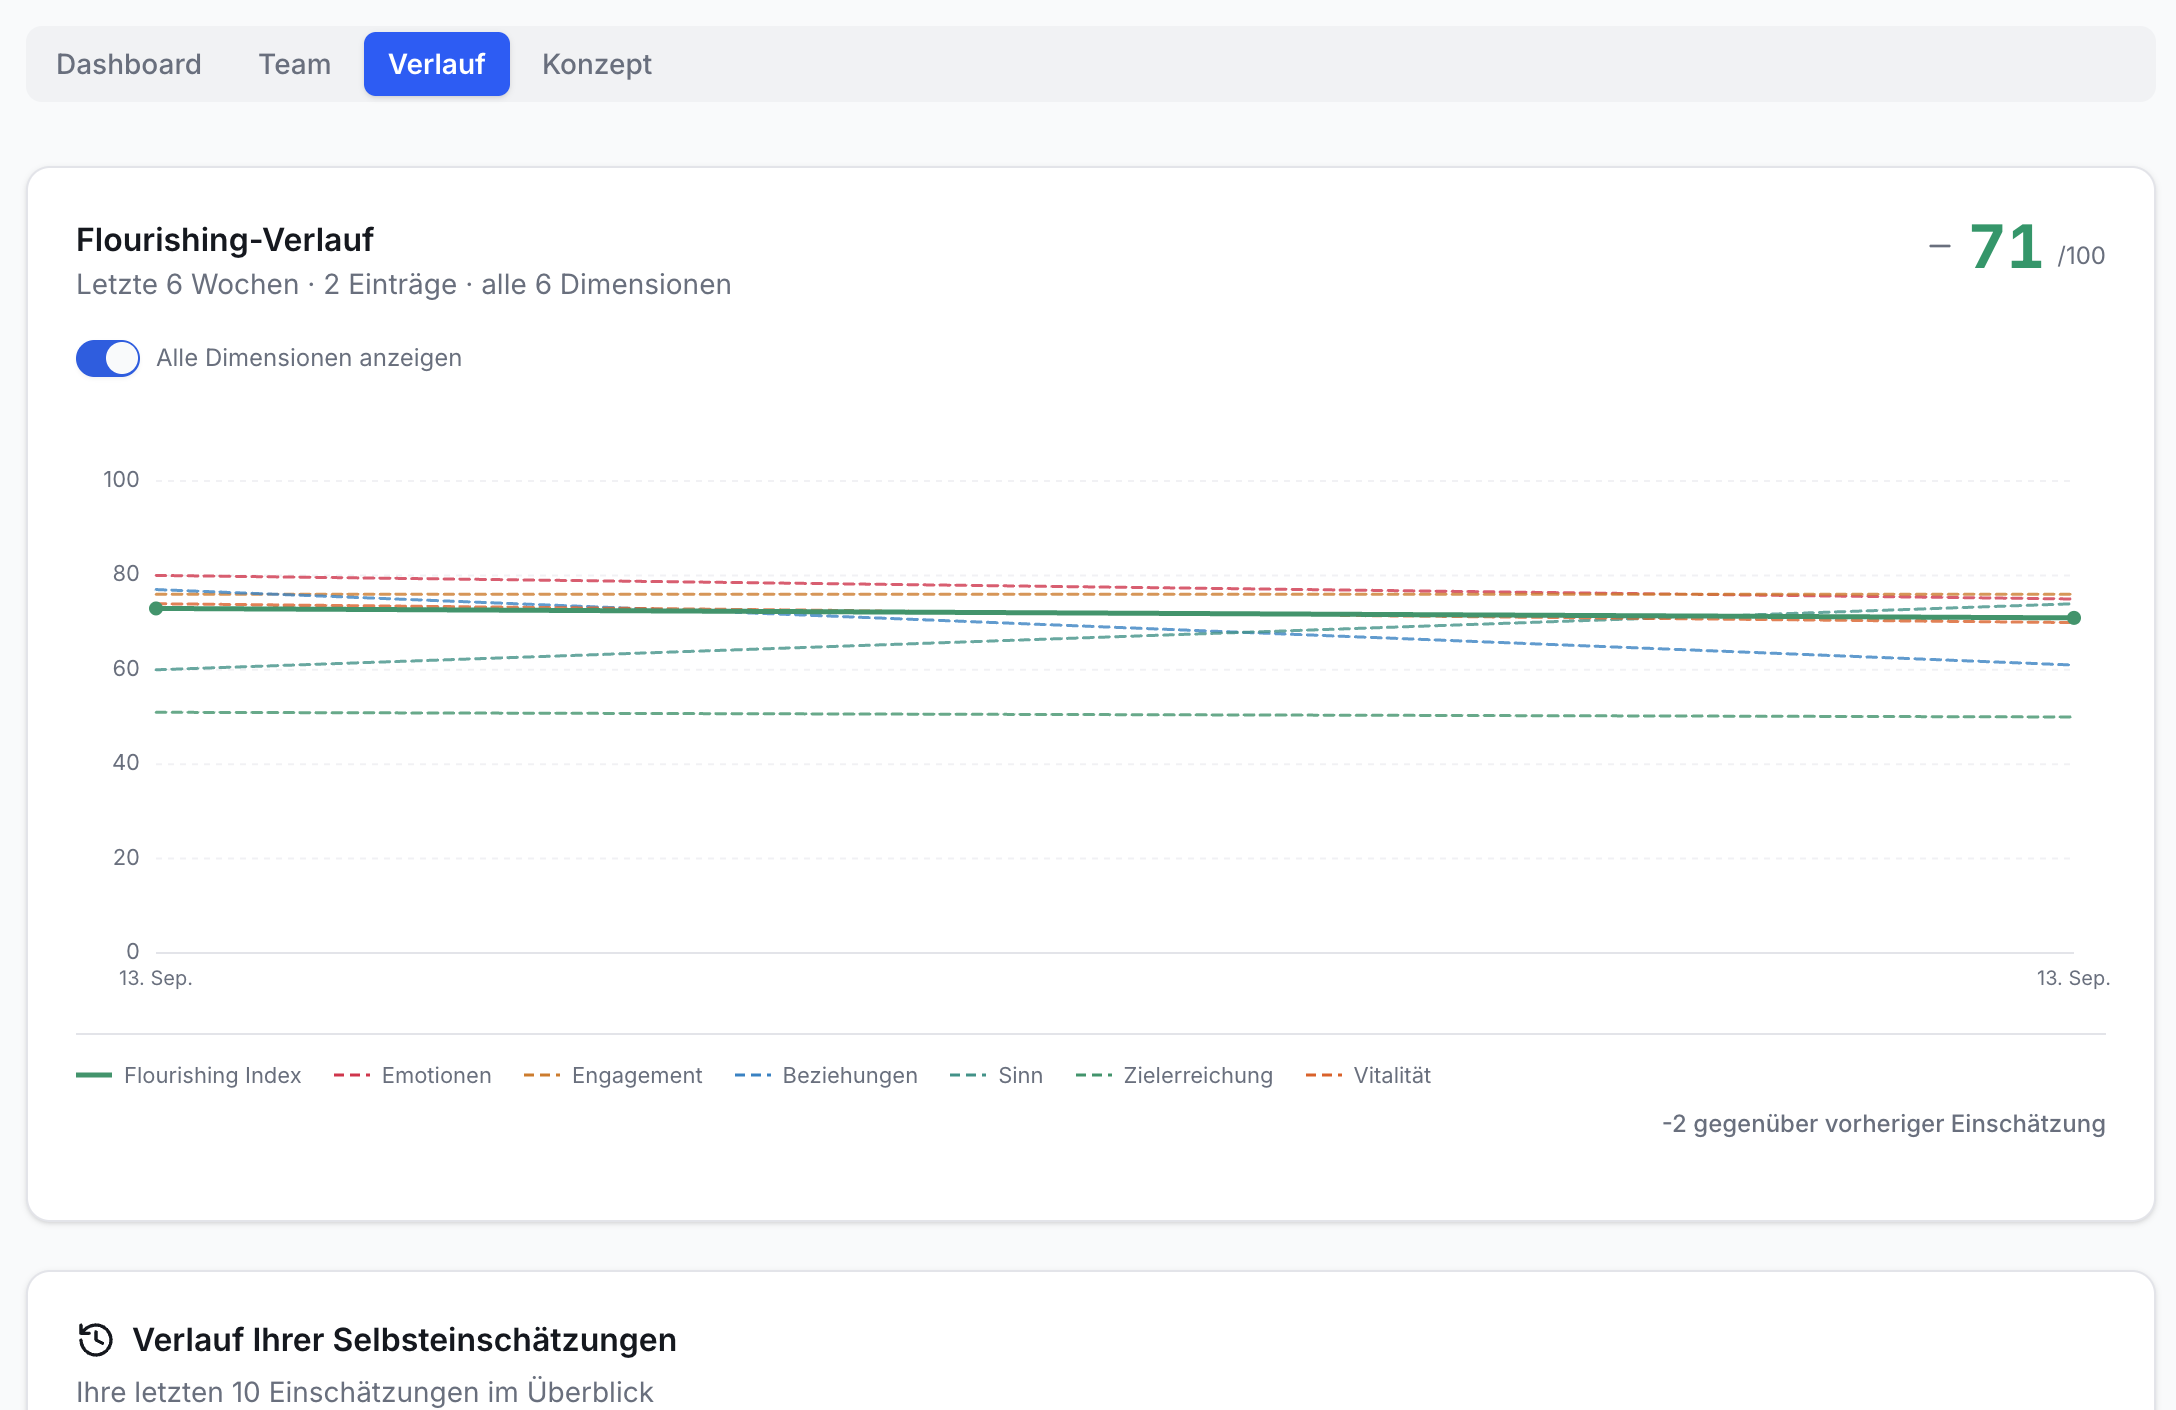Toggle the Alle Dimensionen anzeigen switch
The height and width of the screenshot is (1410, 2176).
108,358
